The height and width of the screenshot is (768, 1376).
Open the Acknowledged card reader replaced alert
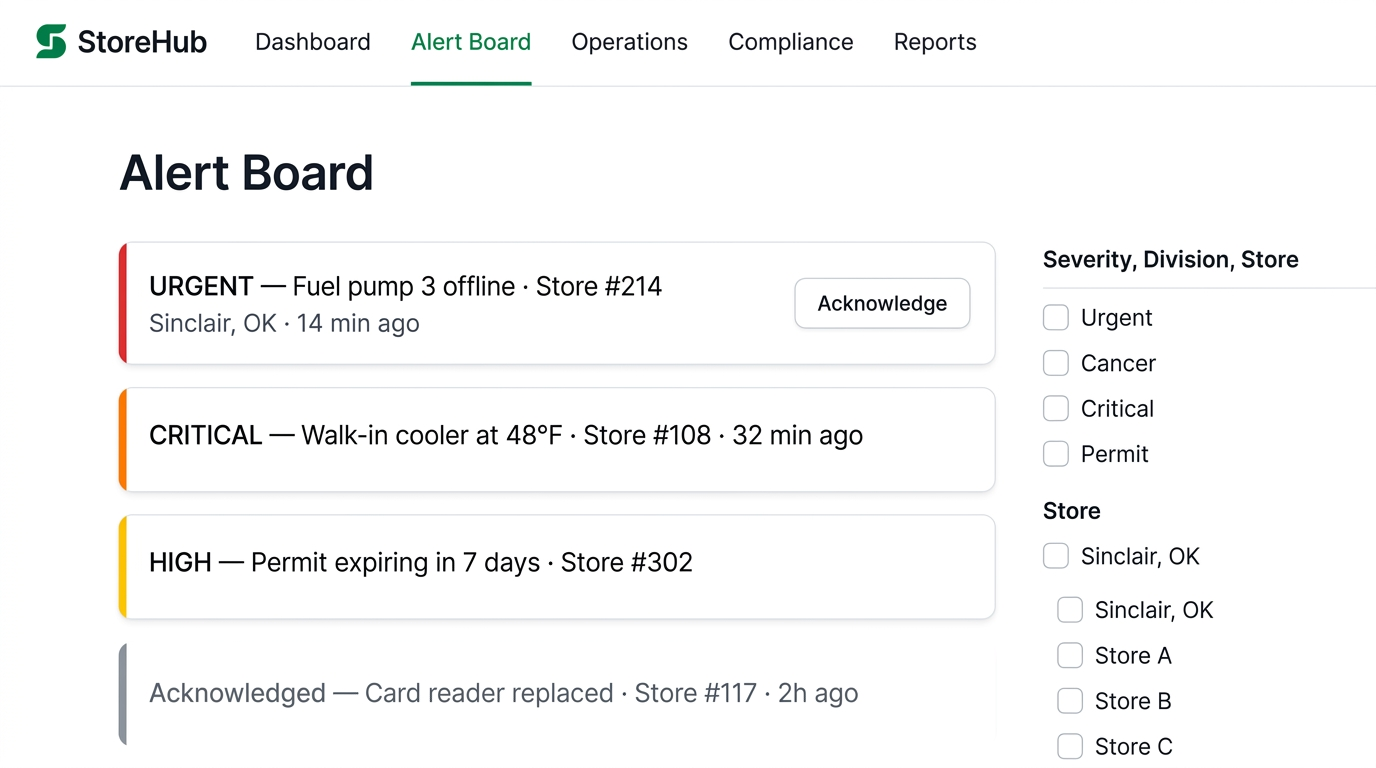(x=556, y=694)
